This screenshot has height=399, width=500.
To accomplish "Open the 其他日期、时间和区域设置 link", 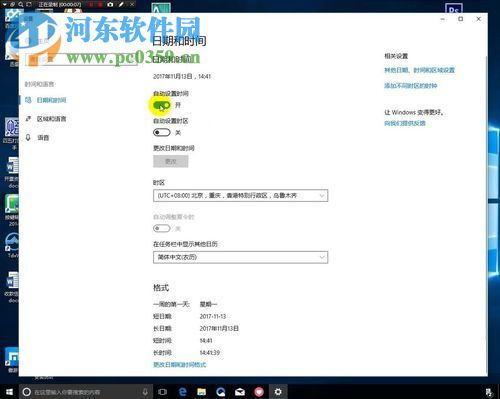I will pos(419,70).
